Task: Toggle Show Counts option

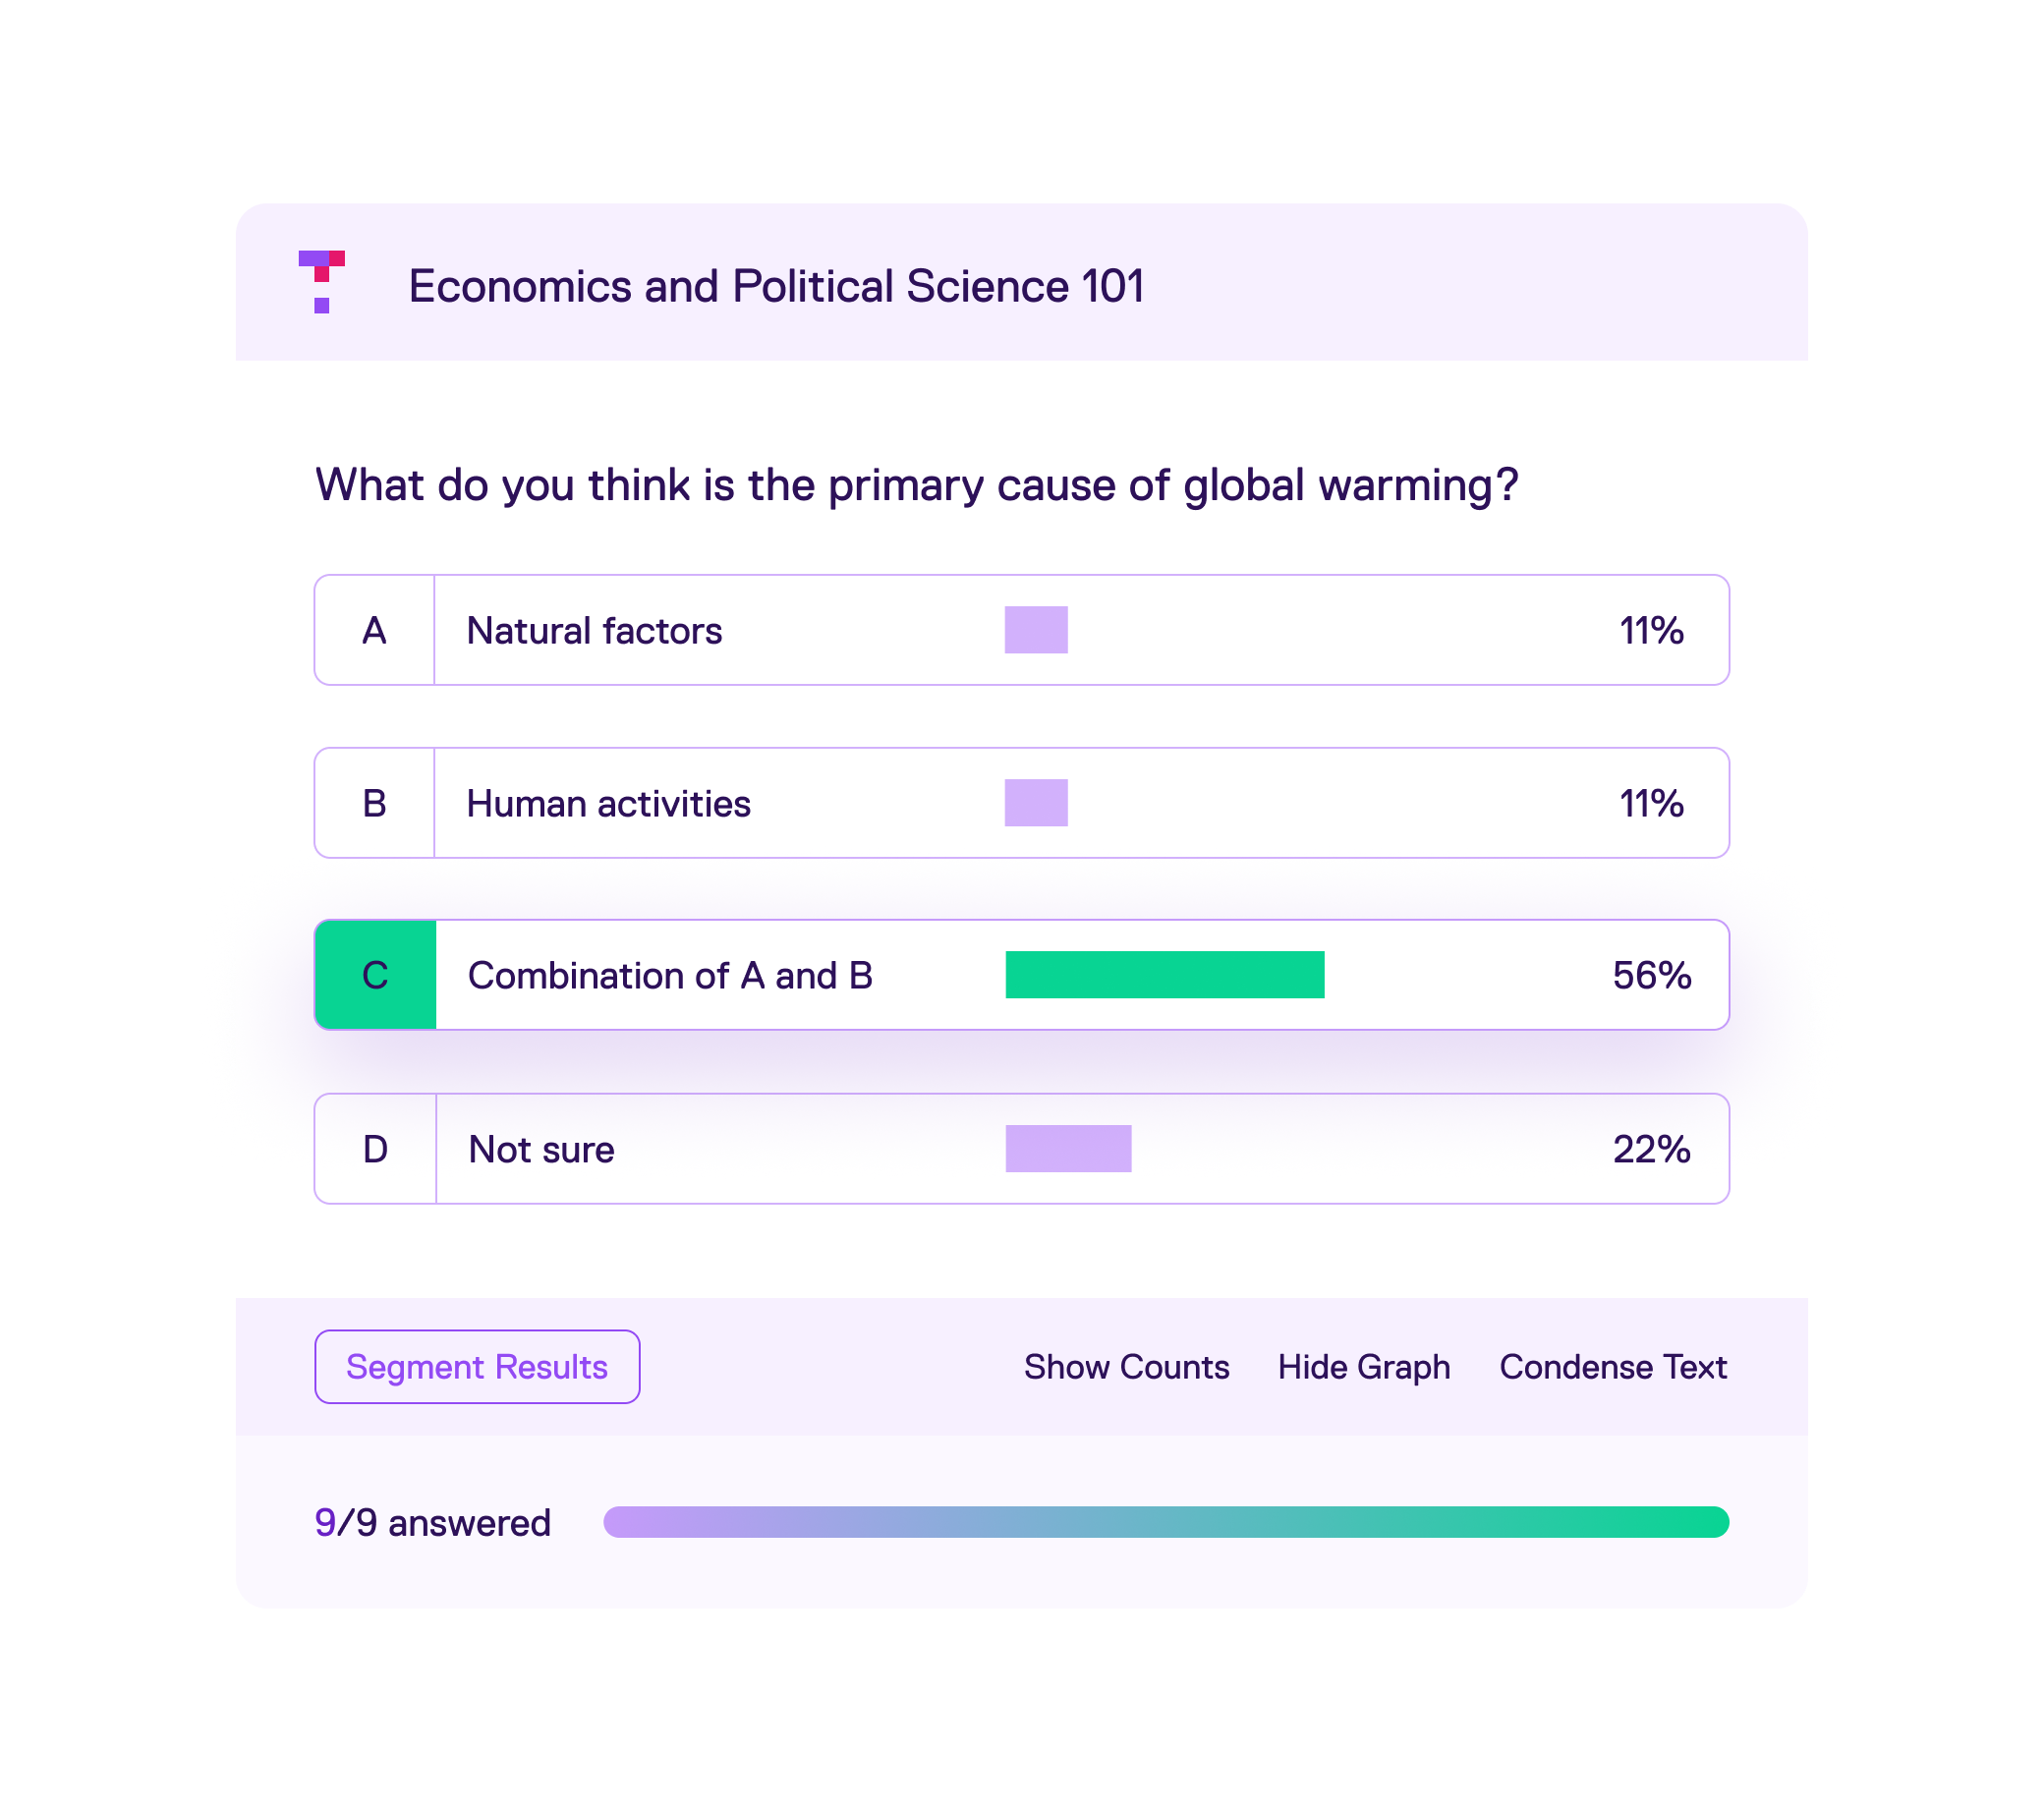Action: tap(1126, 1367)
